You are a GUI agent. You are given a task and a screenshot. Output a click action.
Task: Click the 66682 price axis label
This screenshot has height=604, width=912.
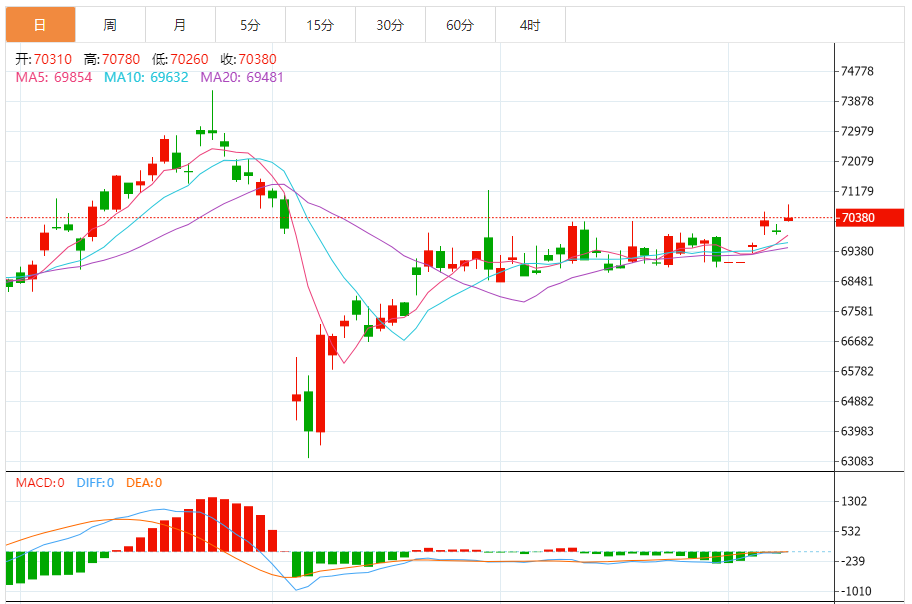[857, 341]
